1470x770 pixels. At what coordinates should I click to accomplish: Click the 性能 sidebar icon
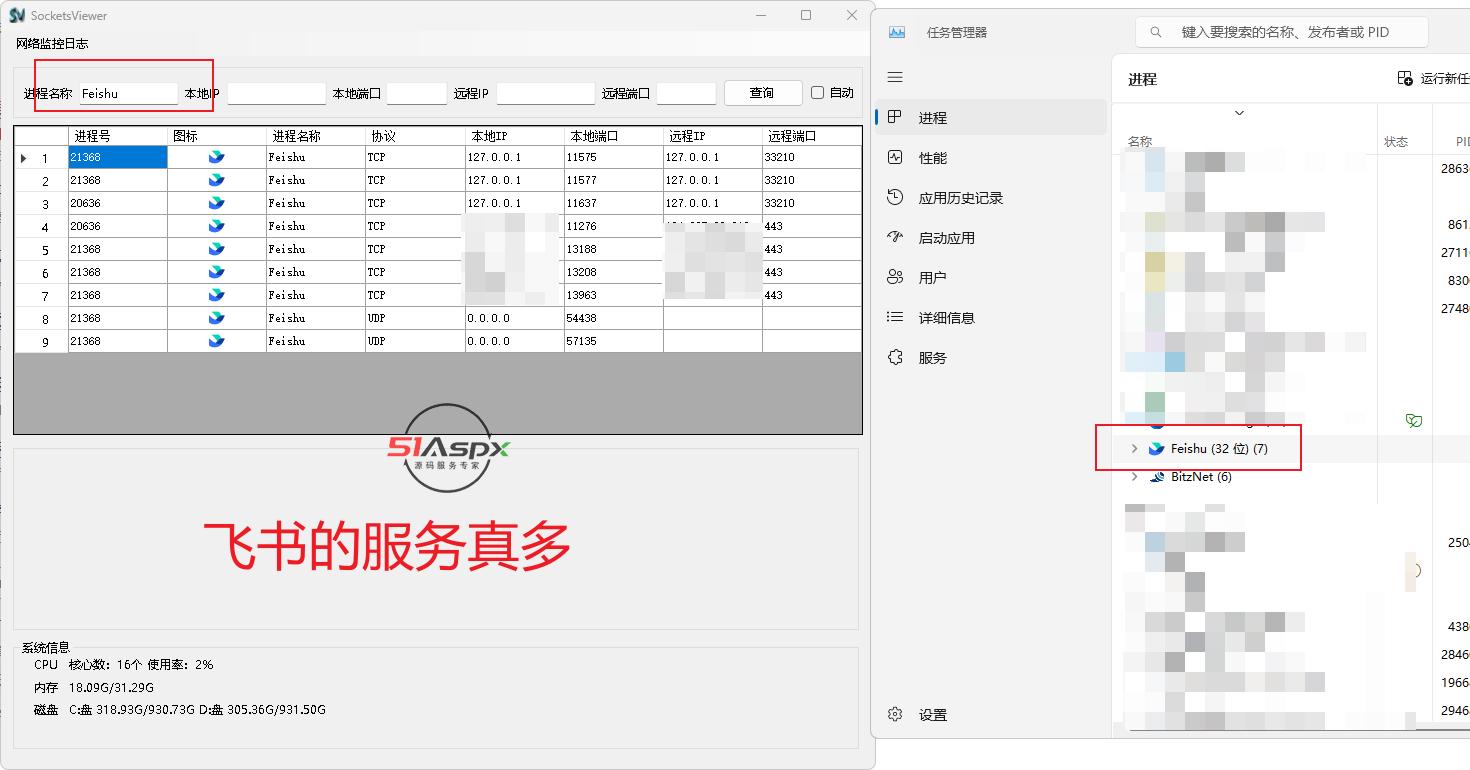[895, 157]
